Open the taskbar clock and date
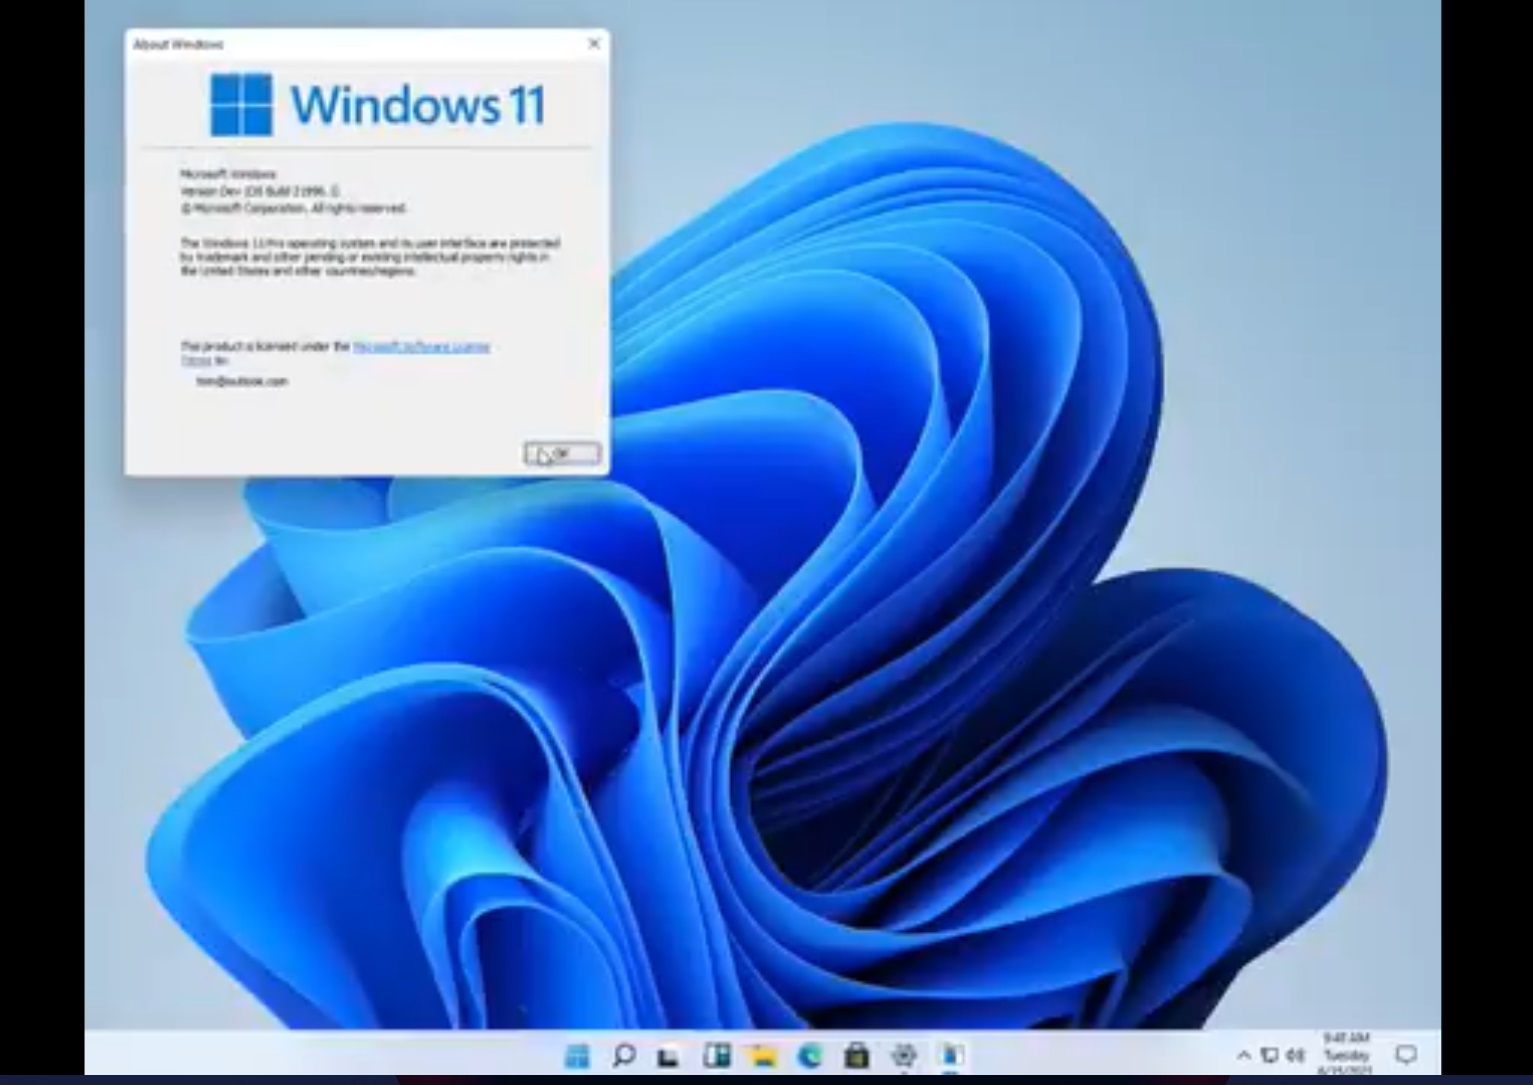 tap(1346, 1055)
